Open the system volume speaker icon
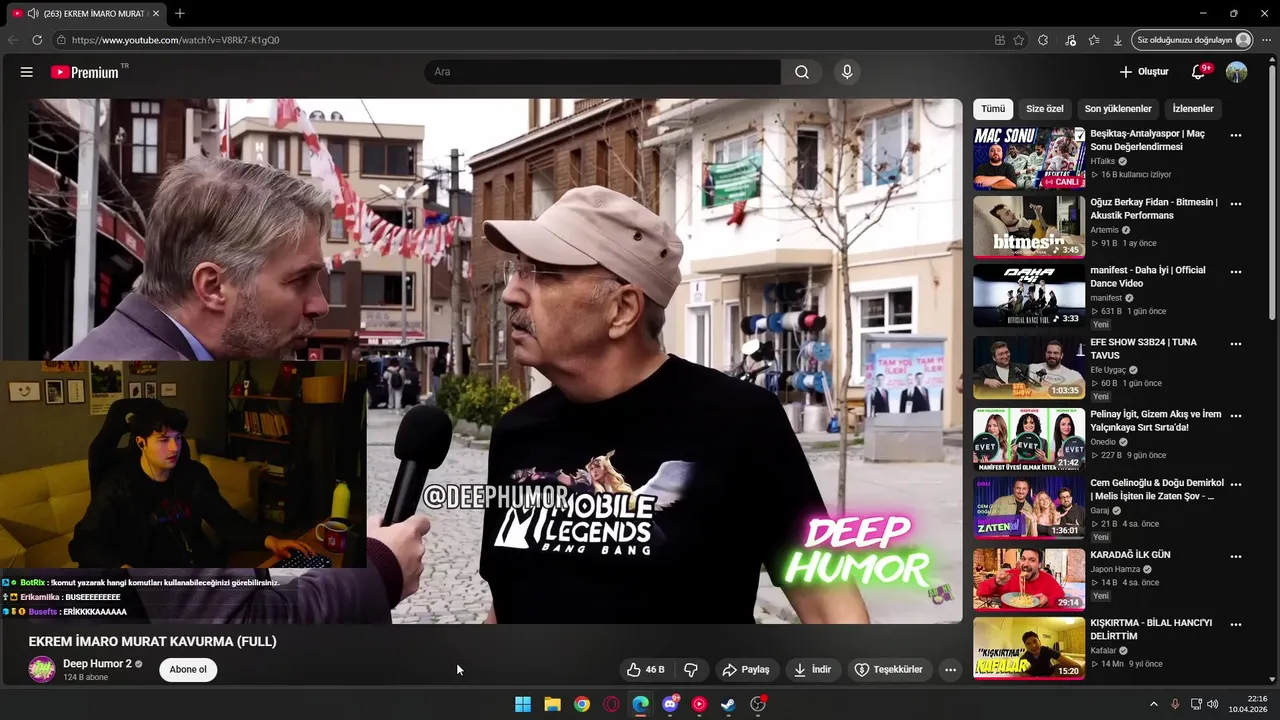This screenshot has height=720, width=1280. 1214,704
